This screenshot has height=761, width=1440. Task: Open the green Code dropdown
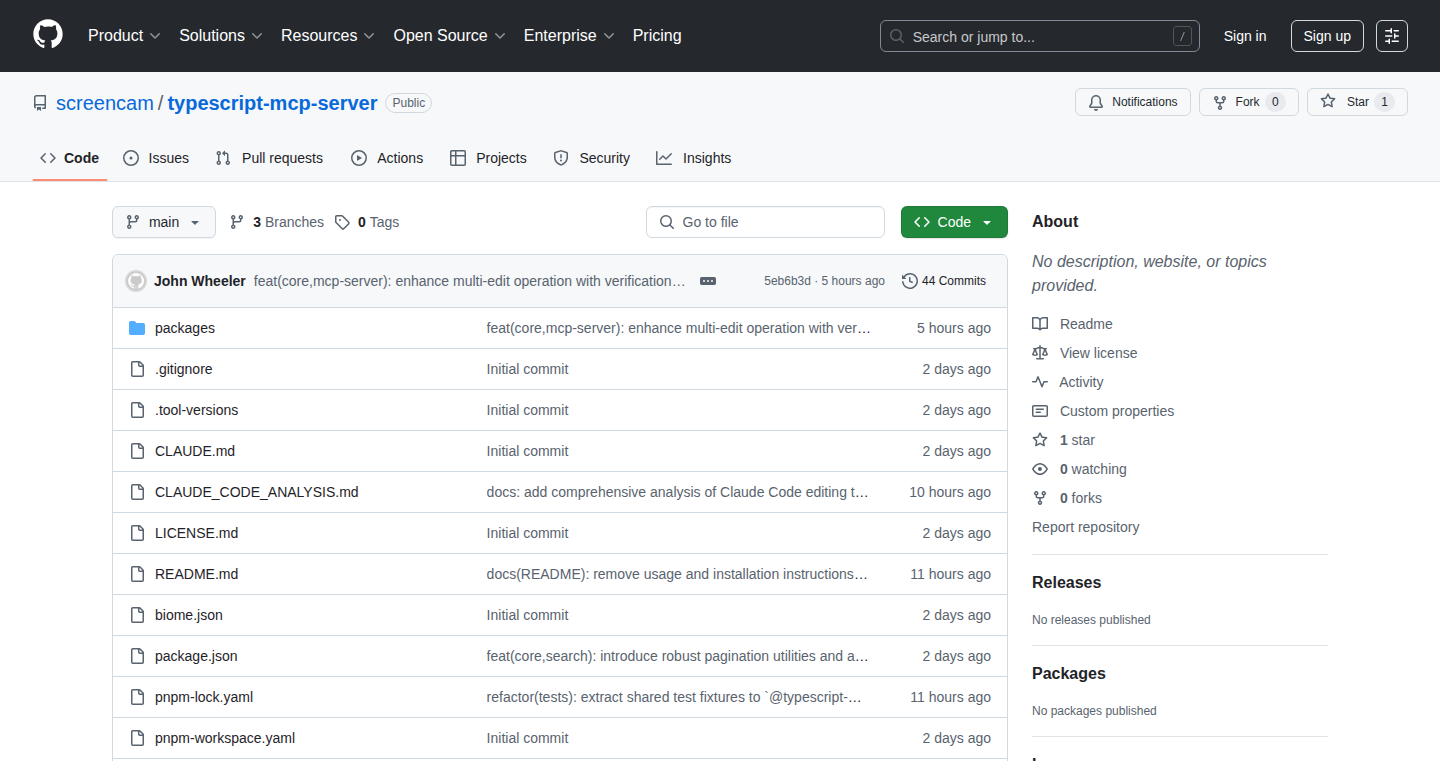(954, 222)
